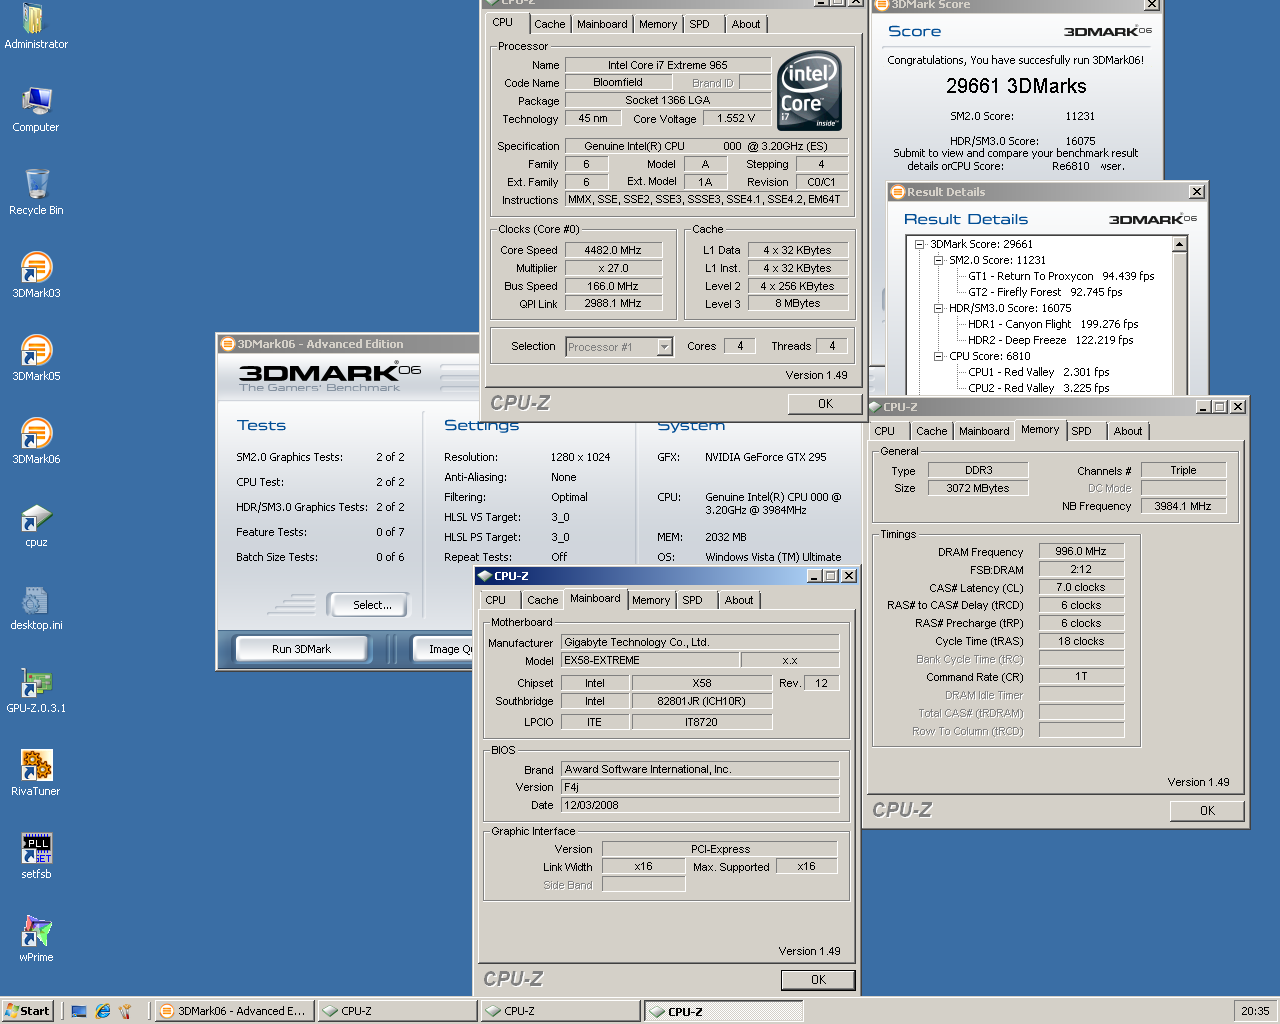Click the Bus Speed 166.0 MHz value
The width and height of the screenshot is (1280, 1024).
pyautogui.click(x=613, y=286)
